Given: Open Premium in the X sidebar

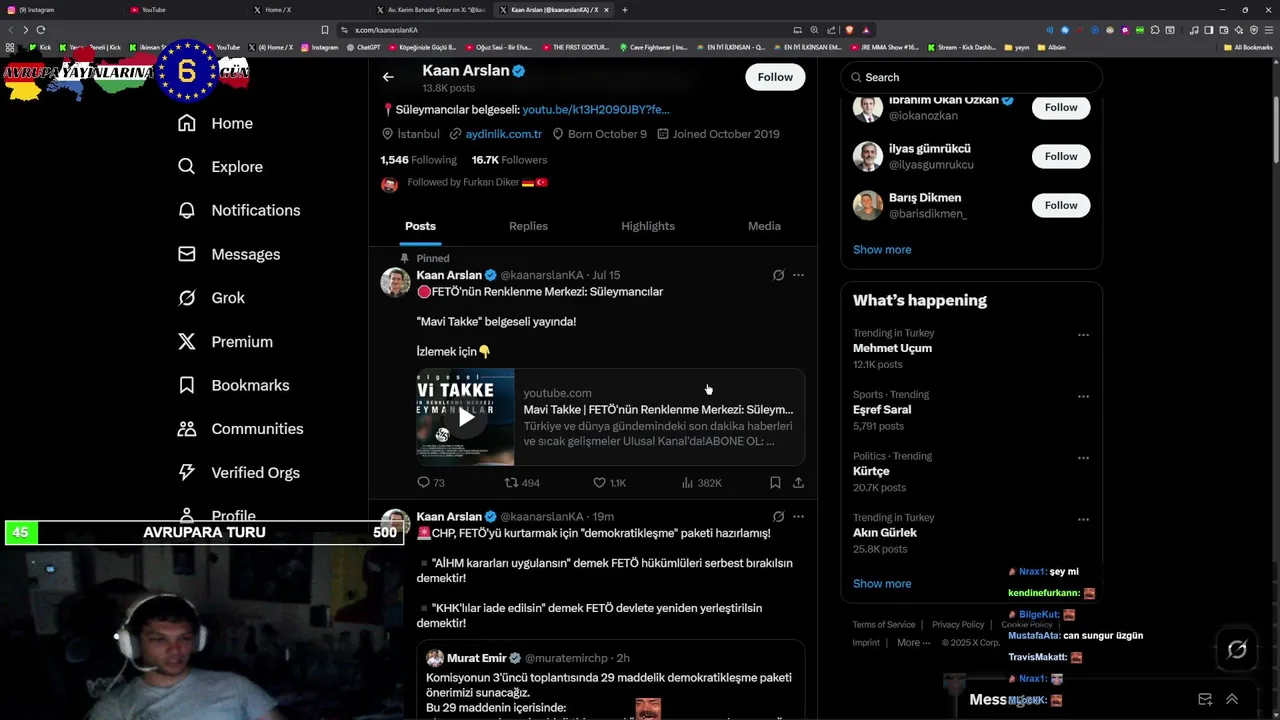Looking at the screenshot, I should click(225, 341).
